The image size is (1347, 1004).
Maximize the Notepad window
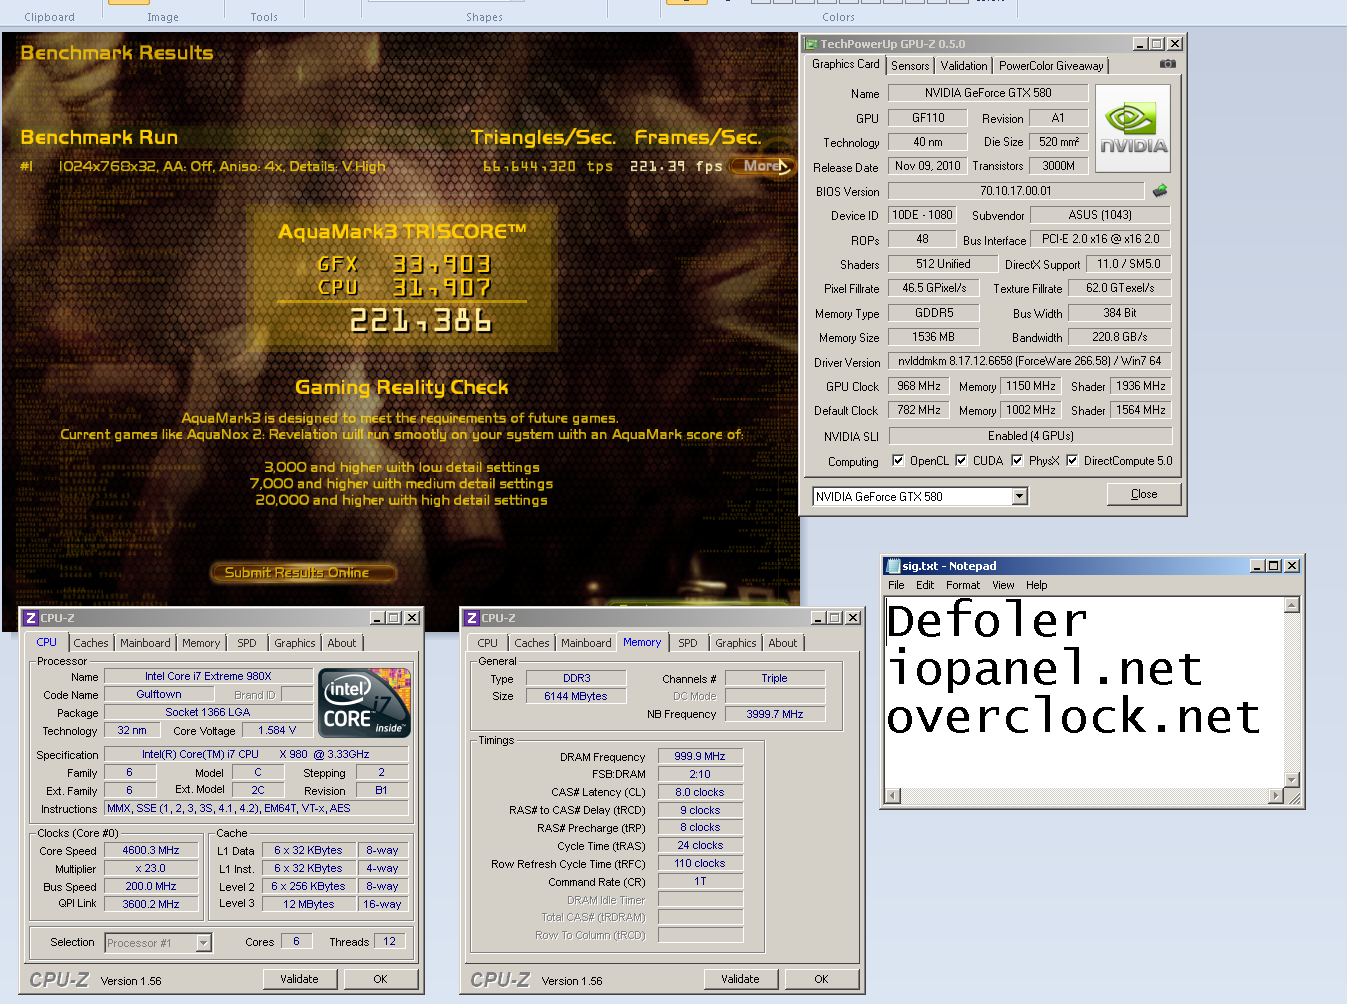click(1274, 566)
